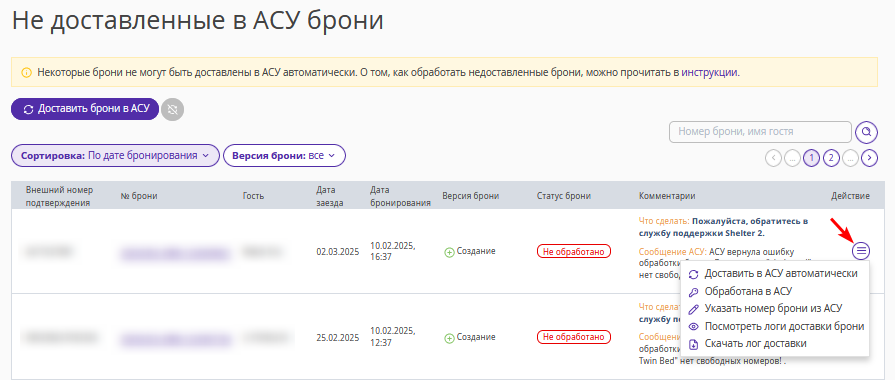Open the 'Версия брони: все' dropdown
The width and height of the screenshot is (895, 380).
point(284,155)
